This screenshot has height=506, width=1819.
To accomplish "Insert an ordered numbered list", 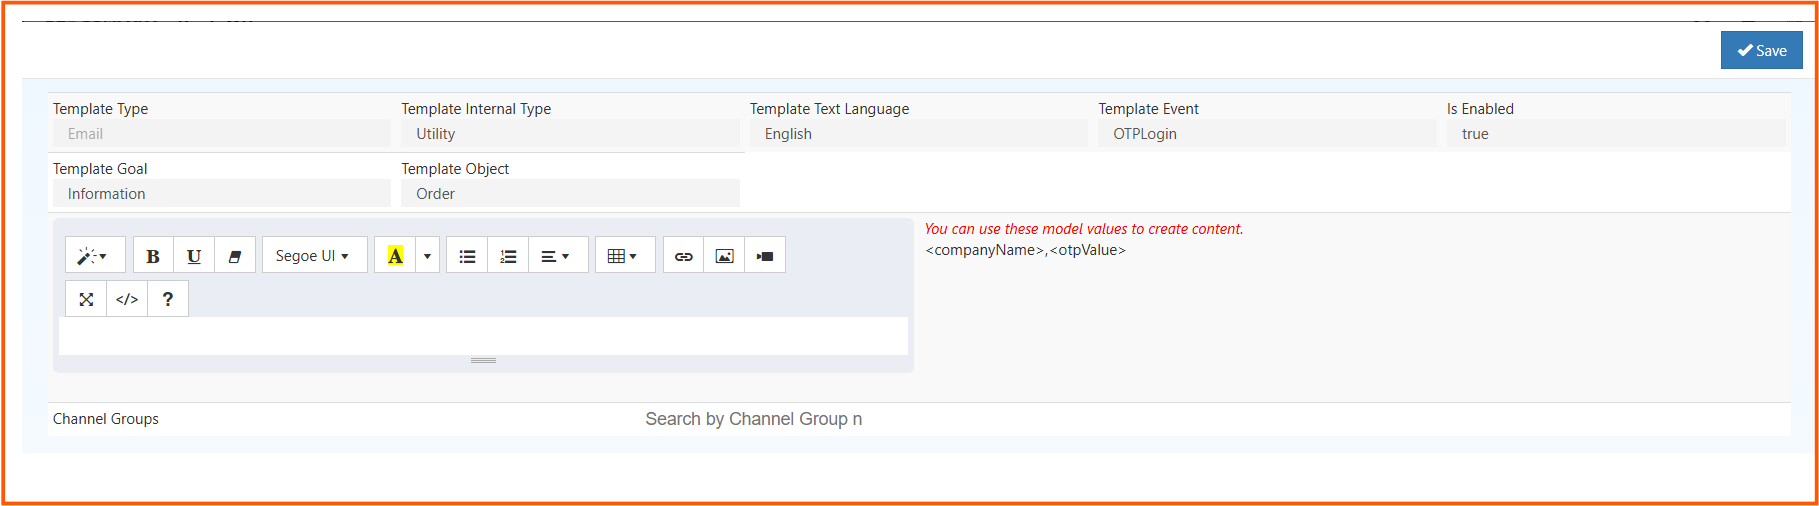I will coord(508,256).
